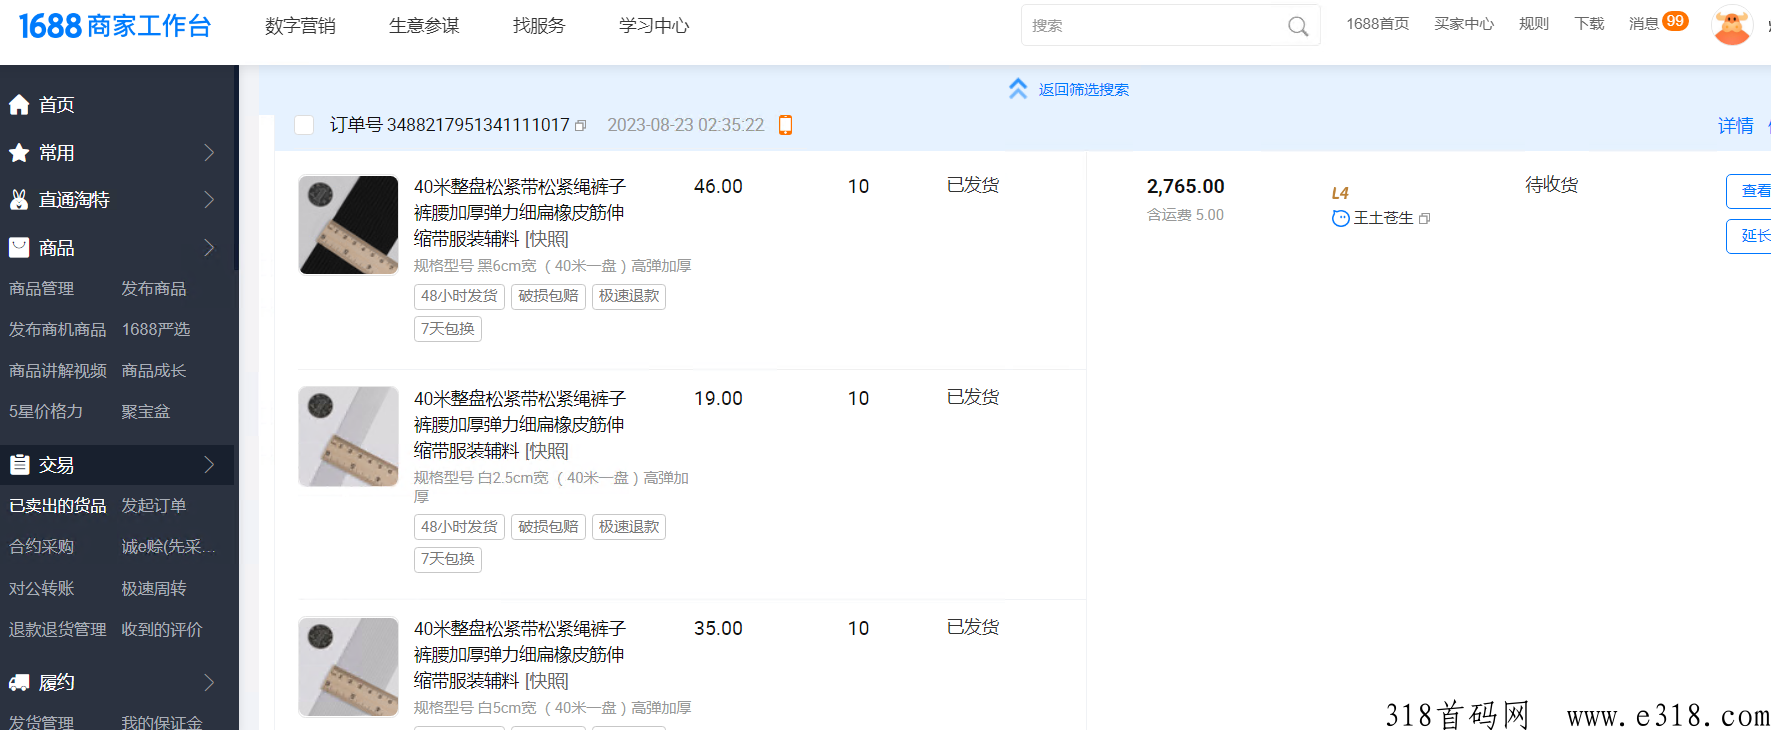Open chat with buyer 王土苍生 icon
Viewport: 1771px width, 730px height.
click(x=1340, y=219)
